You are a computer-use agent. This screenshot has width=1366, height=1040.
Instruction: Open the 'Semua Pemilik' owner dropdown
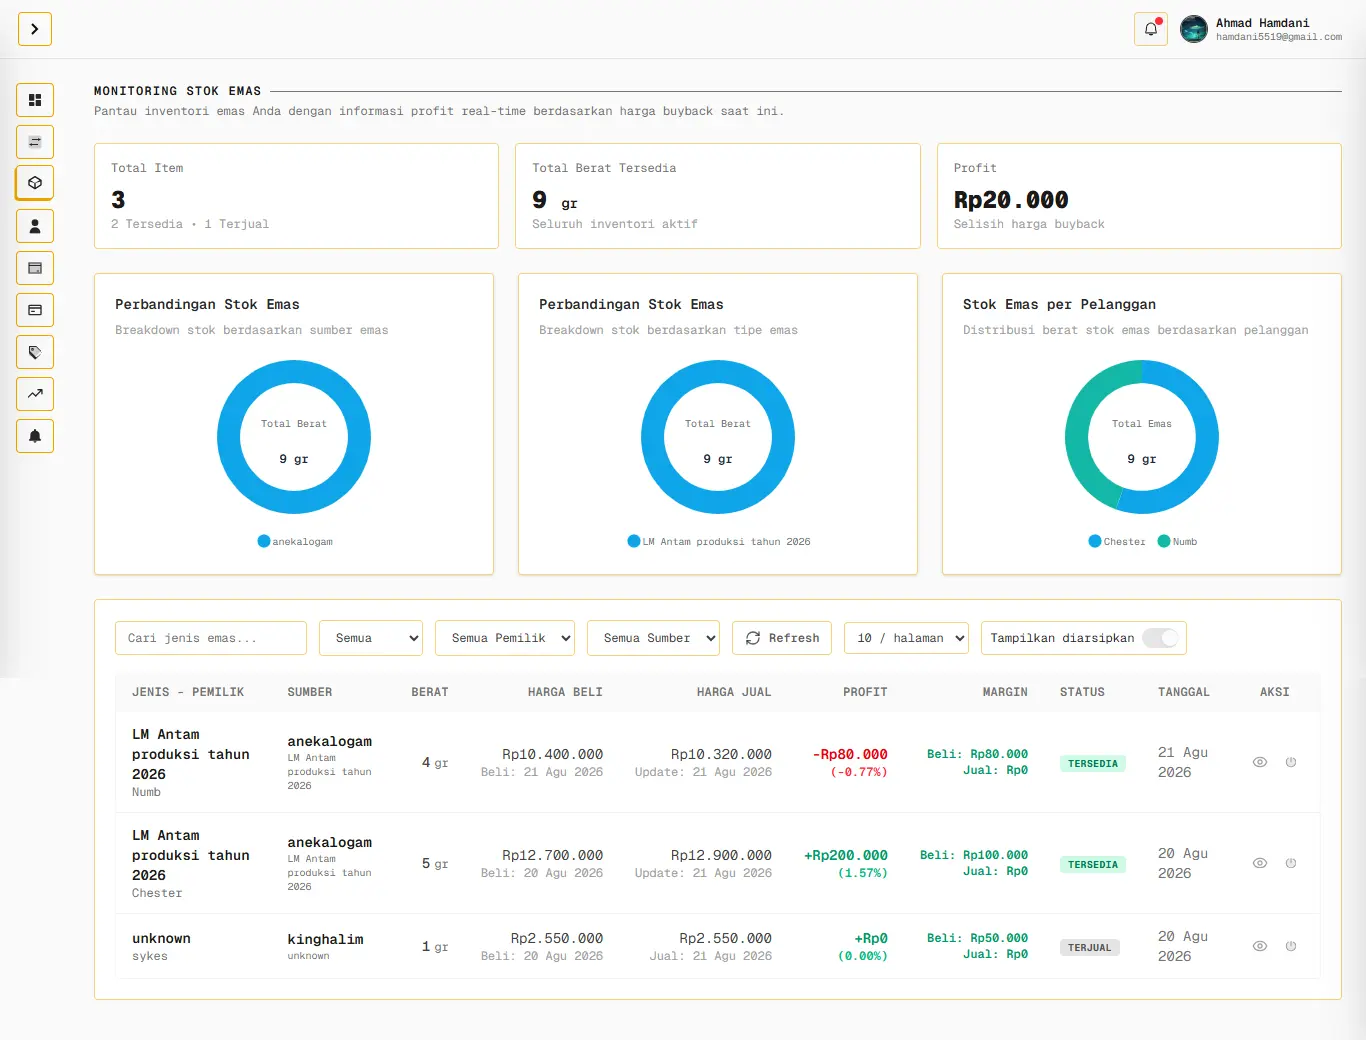point(505,638)
